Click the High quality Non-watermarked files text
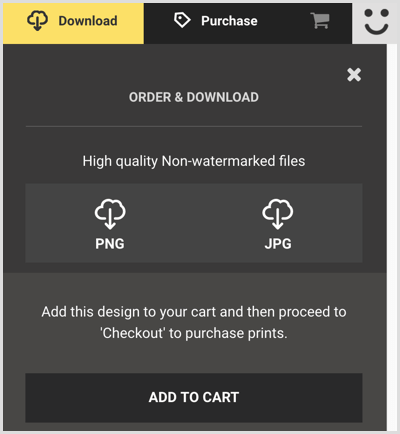Image resolution: width=400 pixels, height=434 pixels. (x=194, y=161)
